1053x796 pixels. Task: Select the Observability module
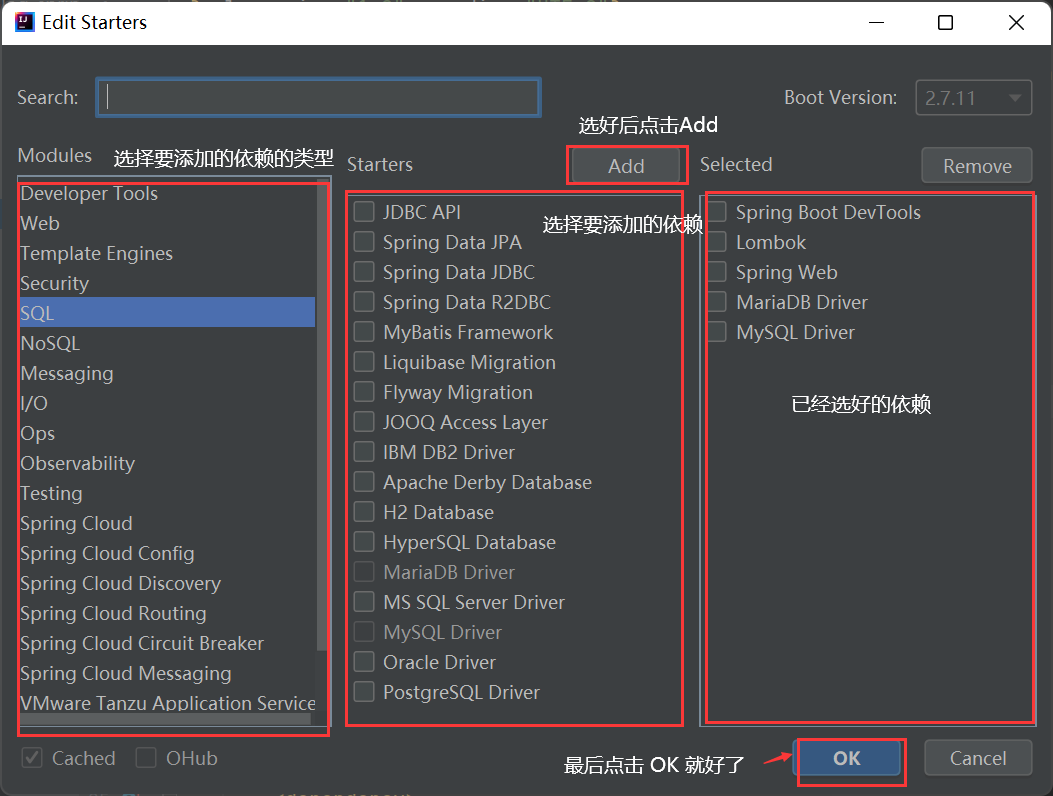pos(167,463)
